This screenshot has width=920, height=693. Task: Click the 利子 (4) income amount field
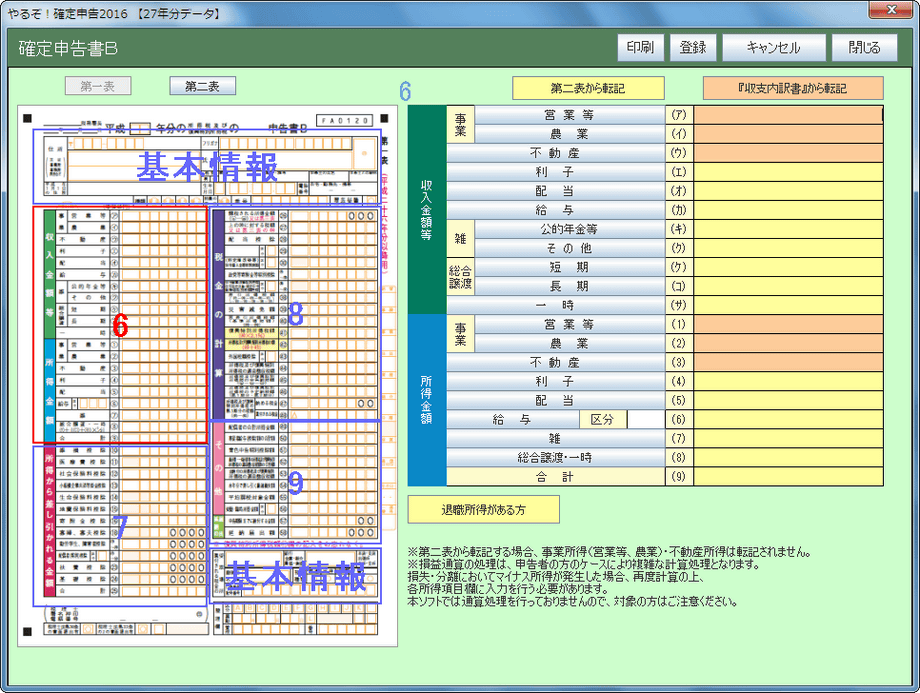pyautogui.click(x=788, y=381)
